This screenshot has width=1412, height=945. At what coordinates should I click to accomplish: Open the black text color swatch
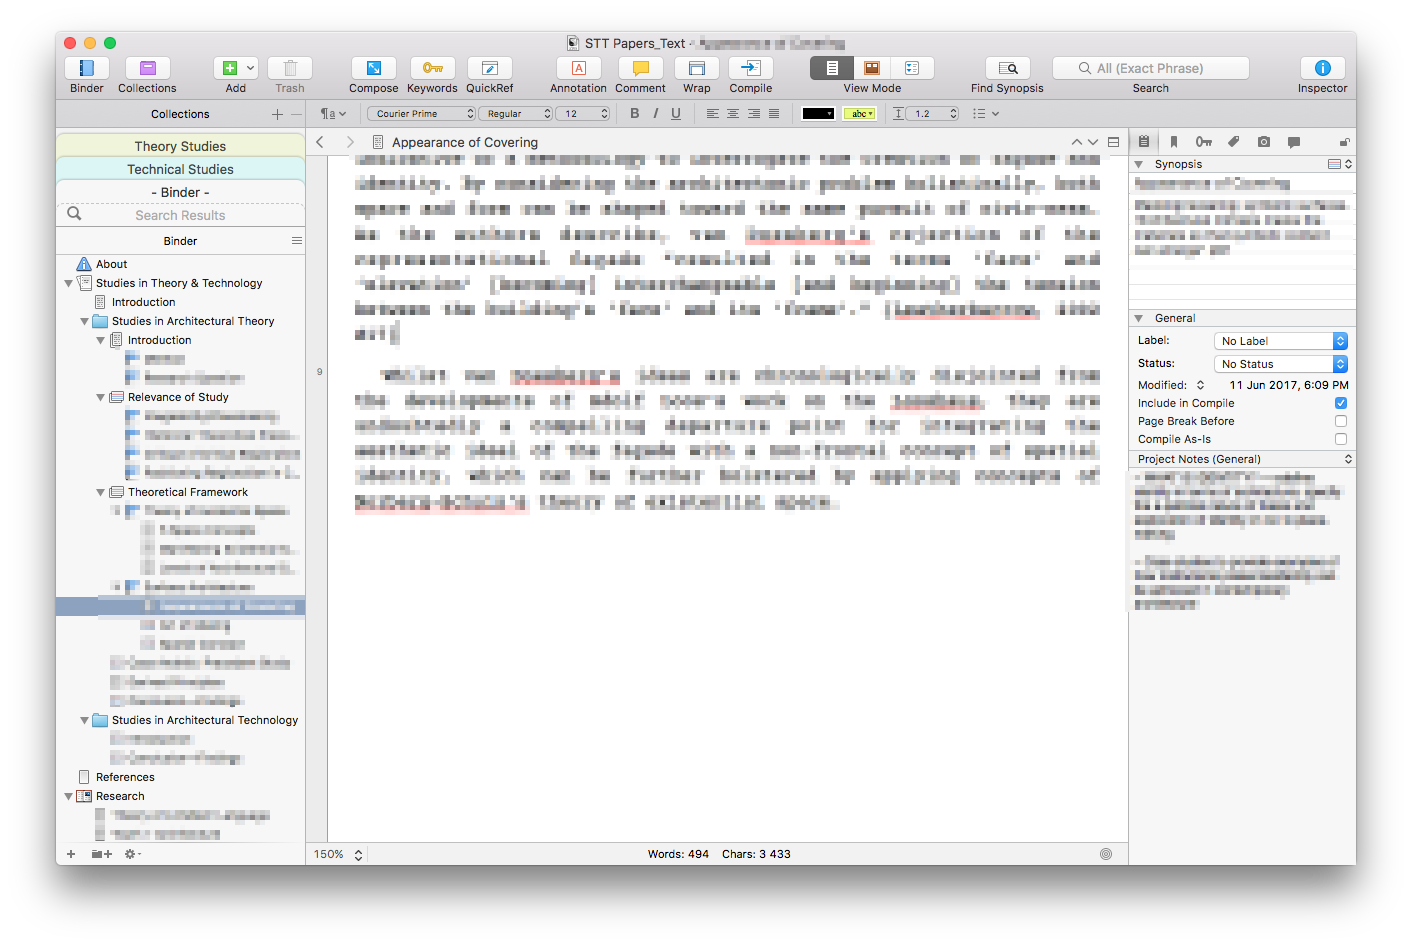pyautogui.click(x=817, y=114)
